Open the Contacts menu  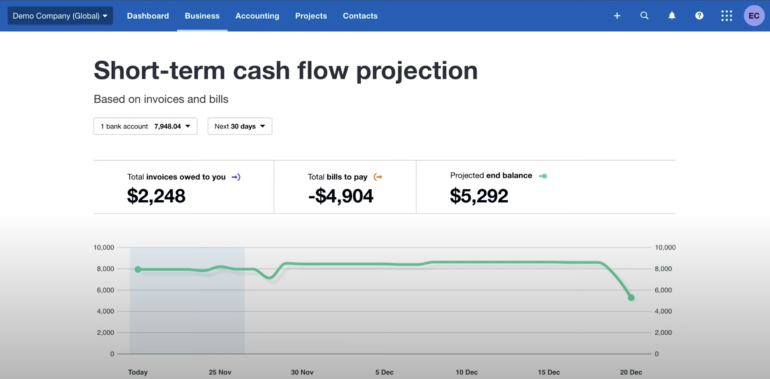[360, 16]
